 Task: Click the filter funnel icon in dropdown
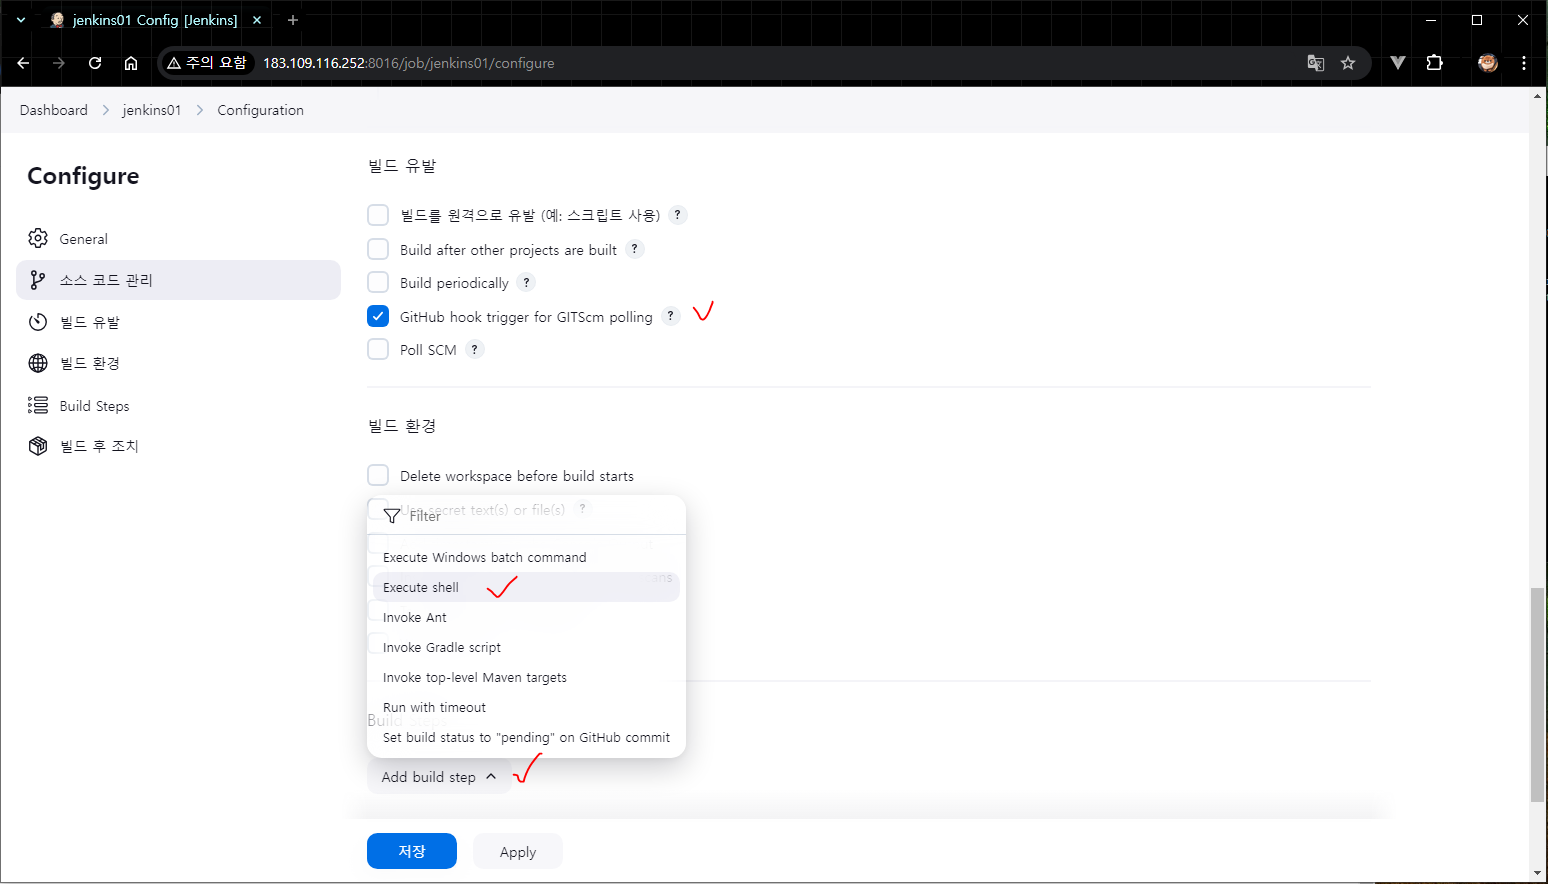pyautogui.click(x=392, y=516)
